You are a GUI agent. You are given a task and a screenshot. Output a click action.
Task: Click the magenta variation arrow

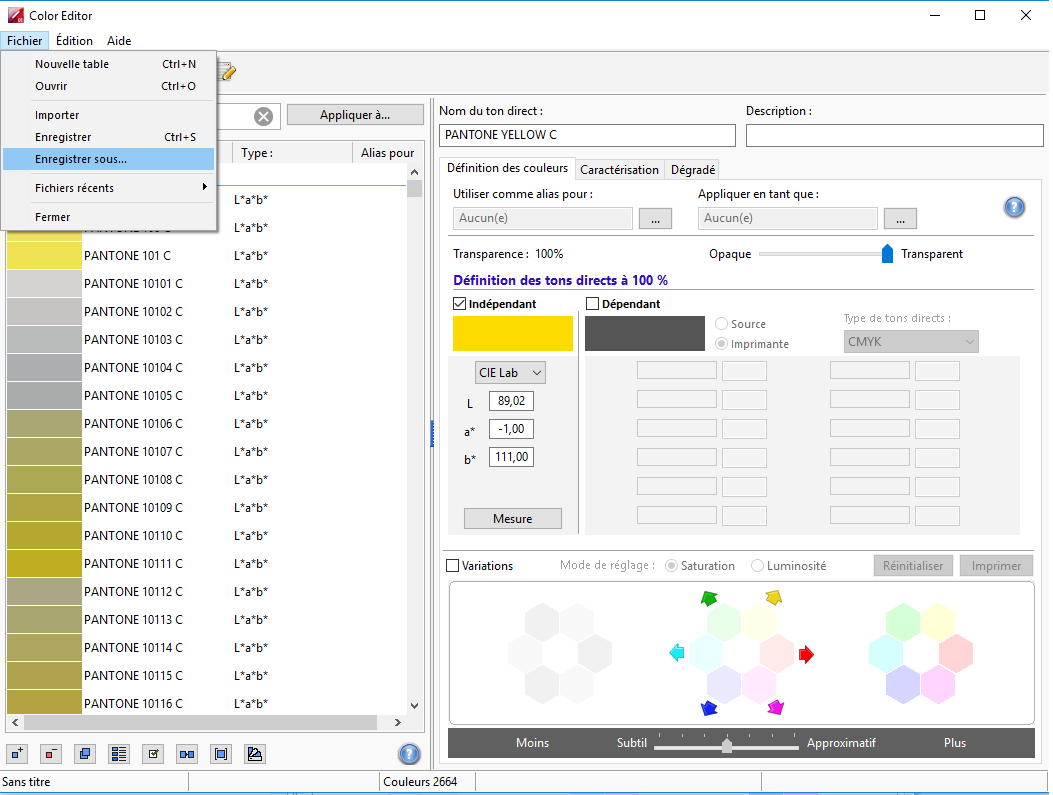pyautogui.click(x=775, y=707)
